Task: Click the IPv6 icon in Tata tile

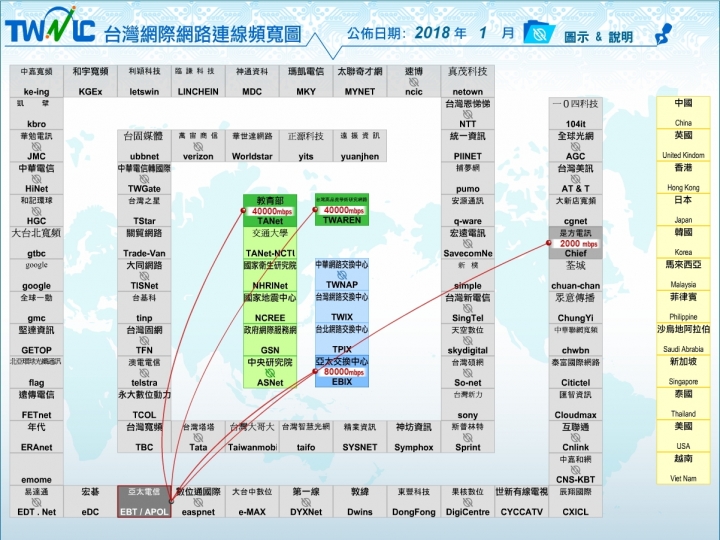Action: 198,437
